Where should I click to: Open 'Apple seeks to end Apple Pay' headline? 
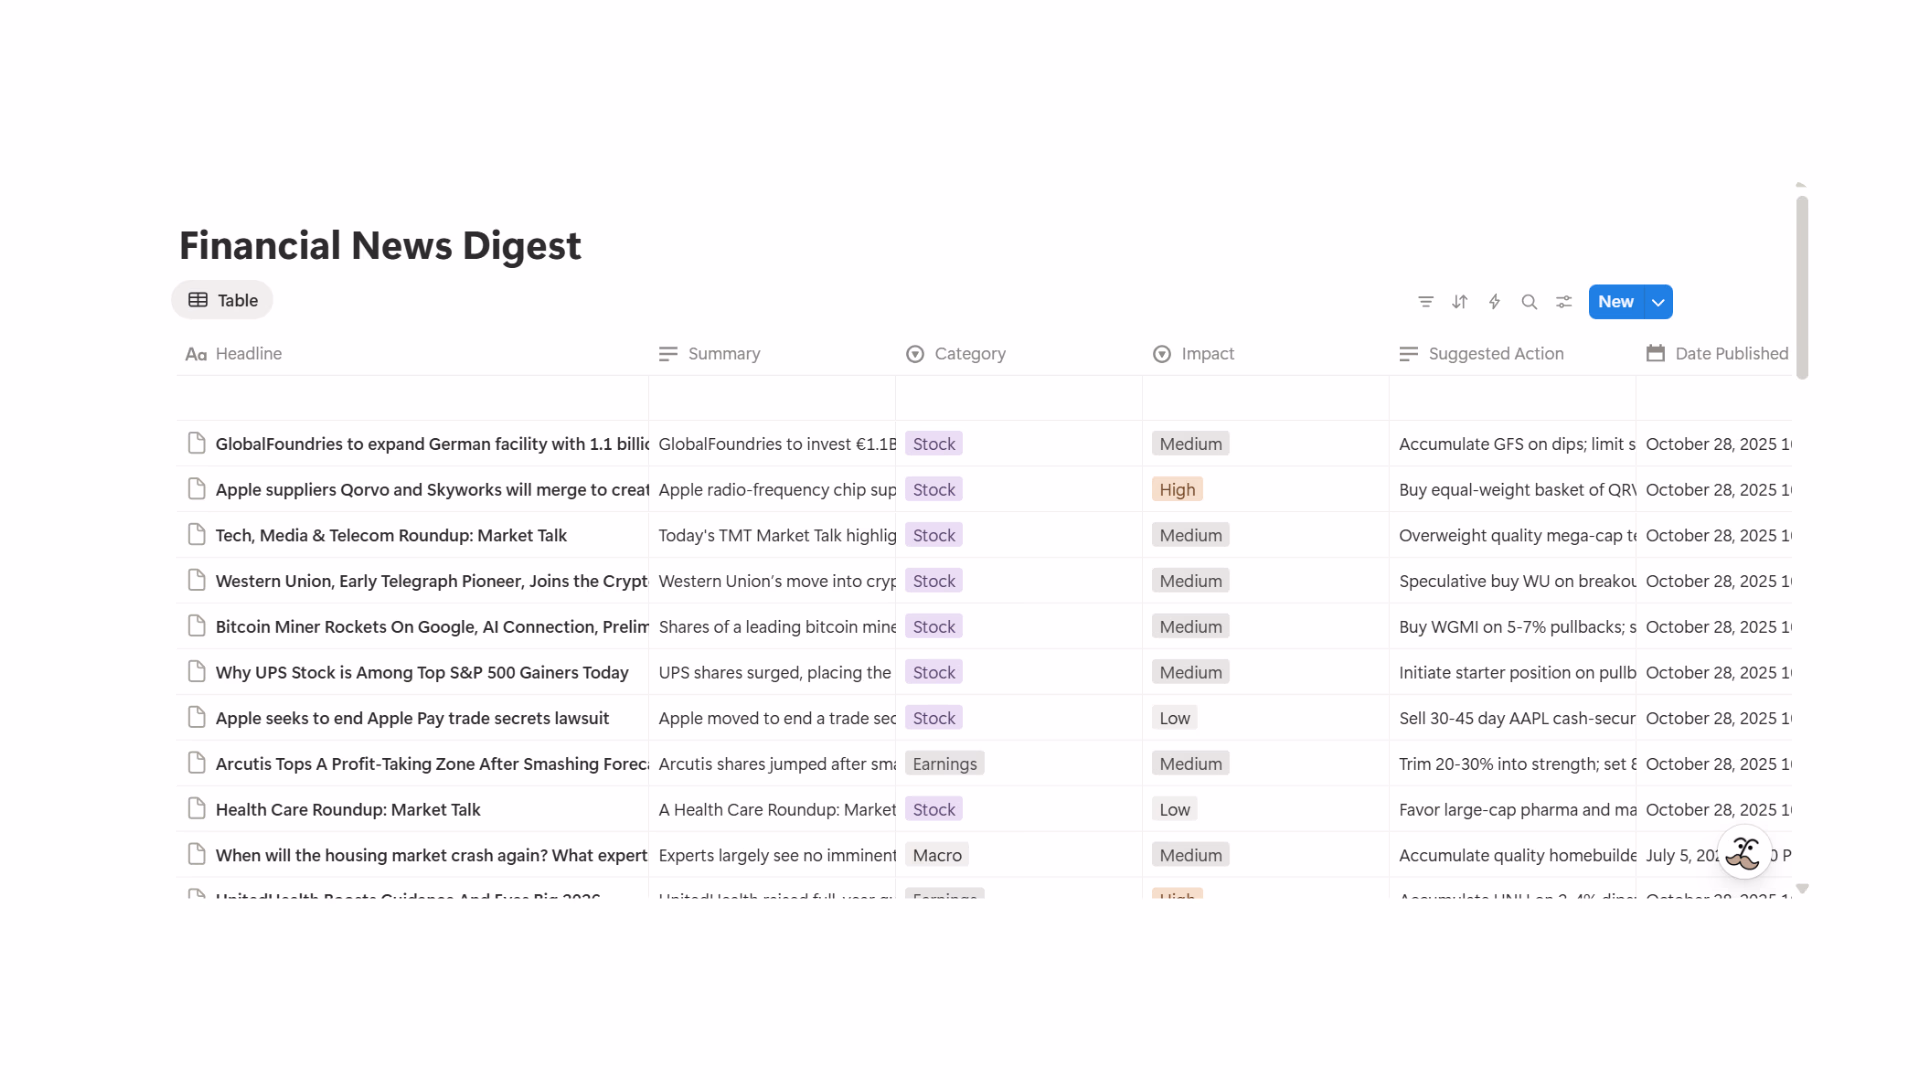click(x=412, y=718)
